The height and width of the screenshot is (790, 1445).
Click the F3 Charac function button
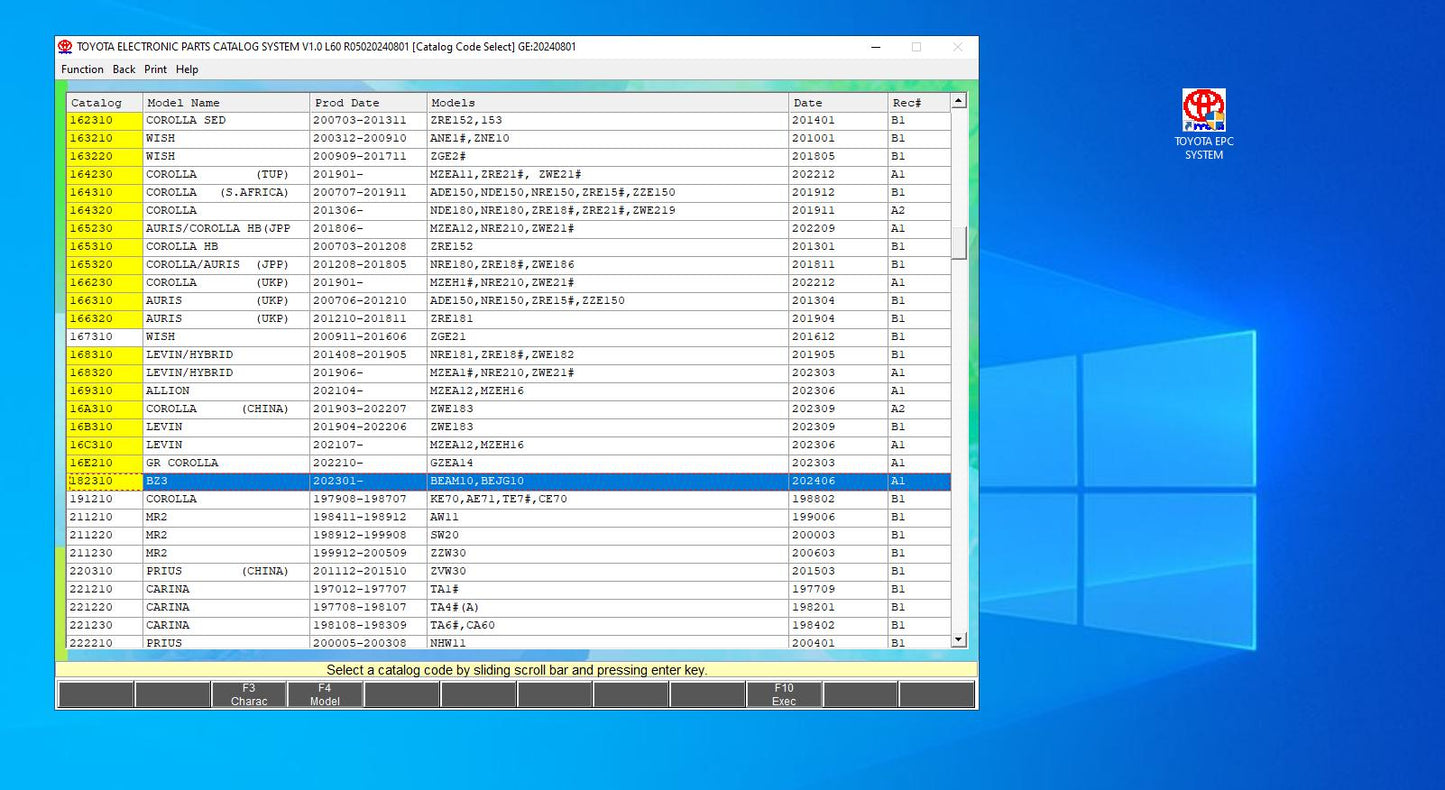tap(249, 694)
